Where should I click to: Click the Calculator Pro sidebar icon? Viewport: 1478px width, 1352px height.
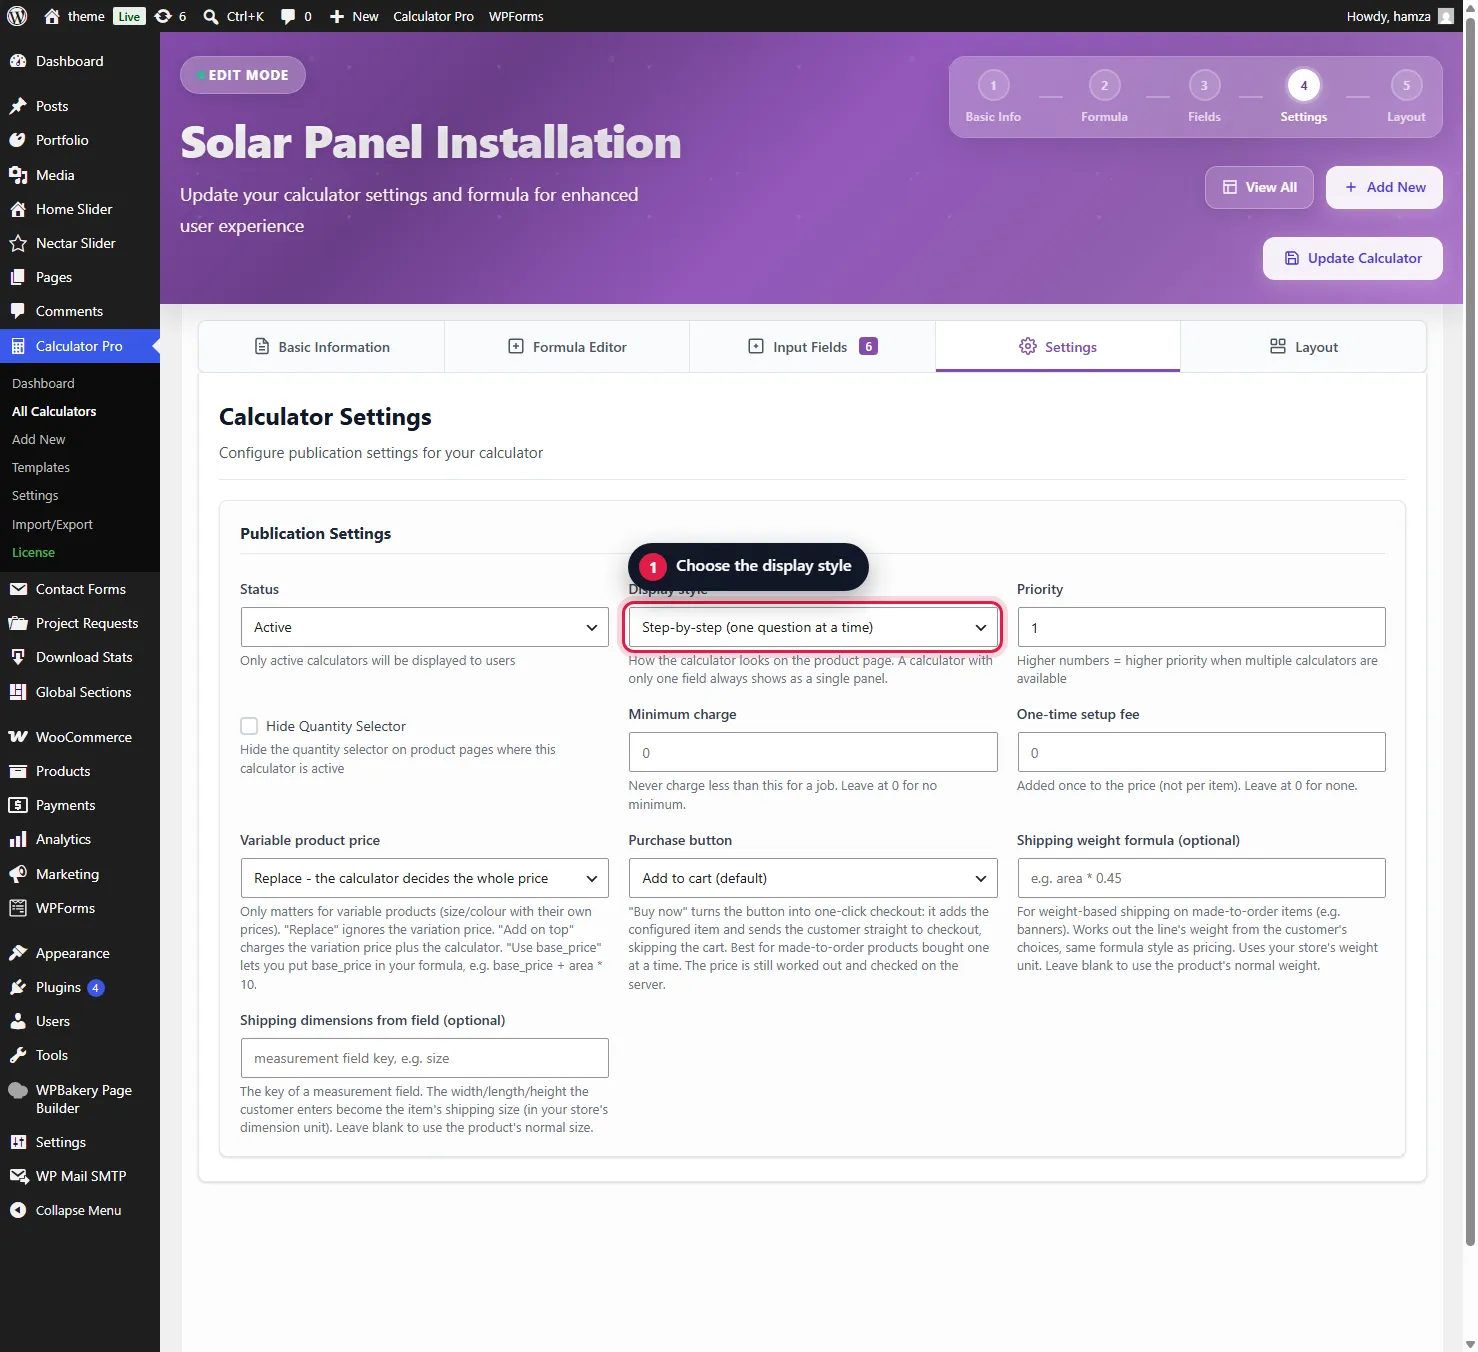[x=18, y=346]
